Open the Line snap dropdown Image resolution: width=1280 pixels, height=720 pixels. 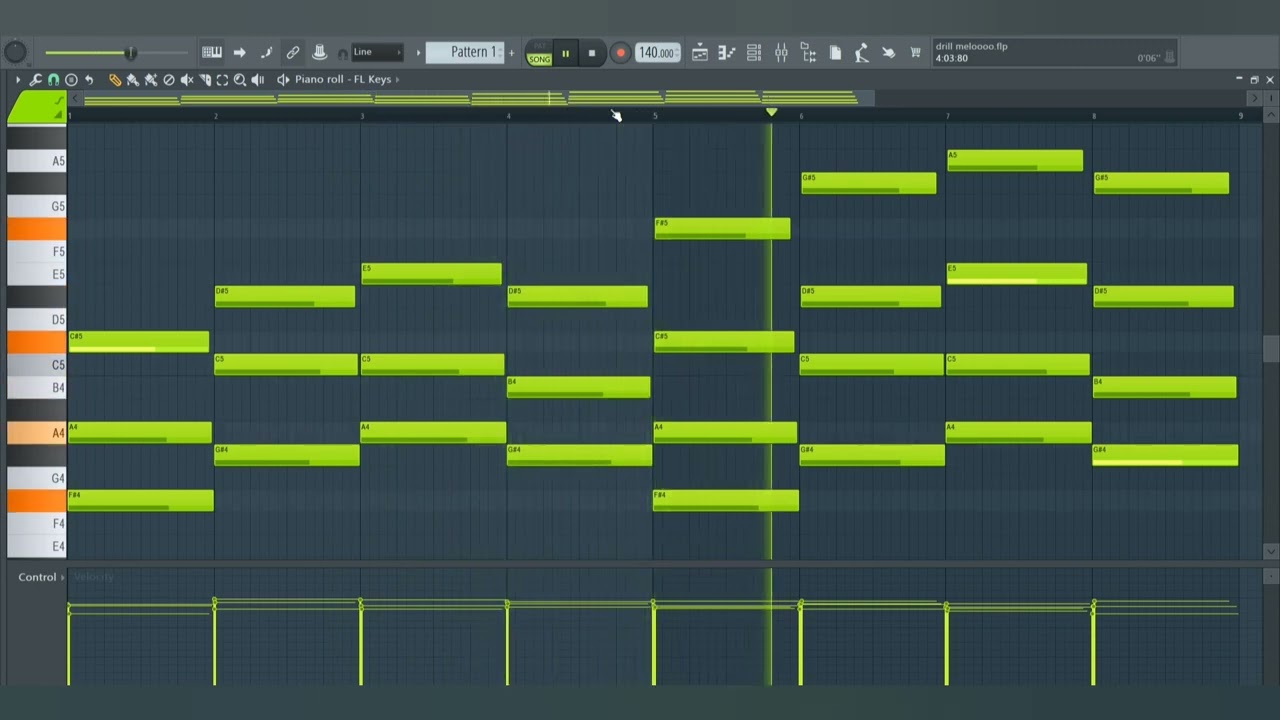click(x=378, y=52)
